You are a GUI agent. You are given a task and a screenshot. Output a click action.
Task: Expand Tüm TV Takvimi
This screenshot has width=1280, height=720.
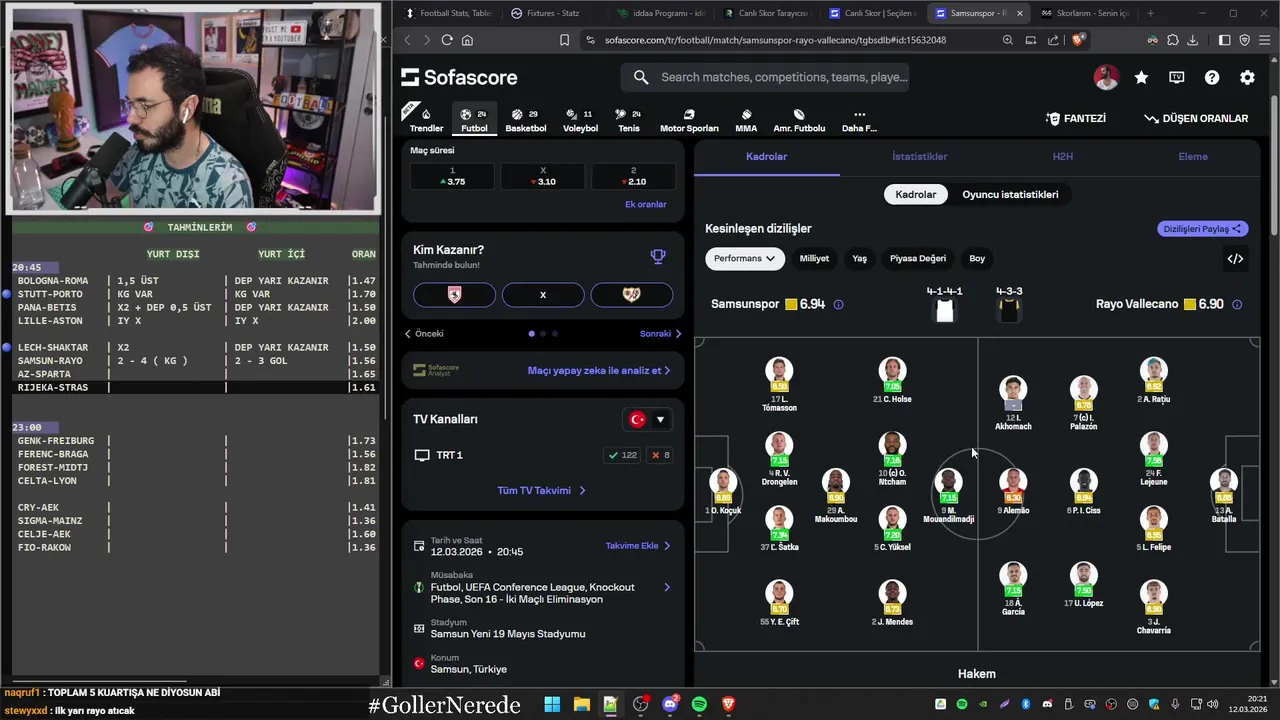[542, 490]
